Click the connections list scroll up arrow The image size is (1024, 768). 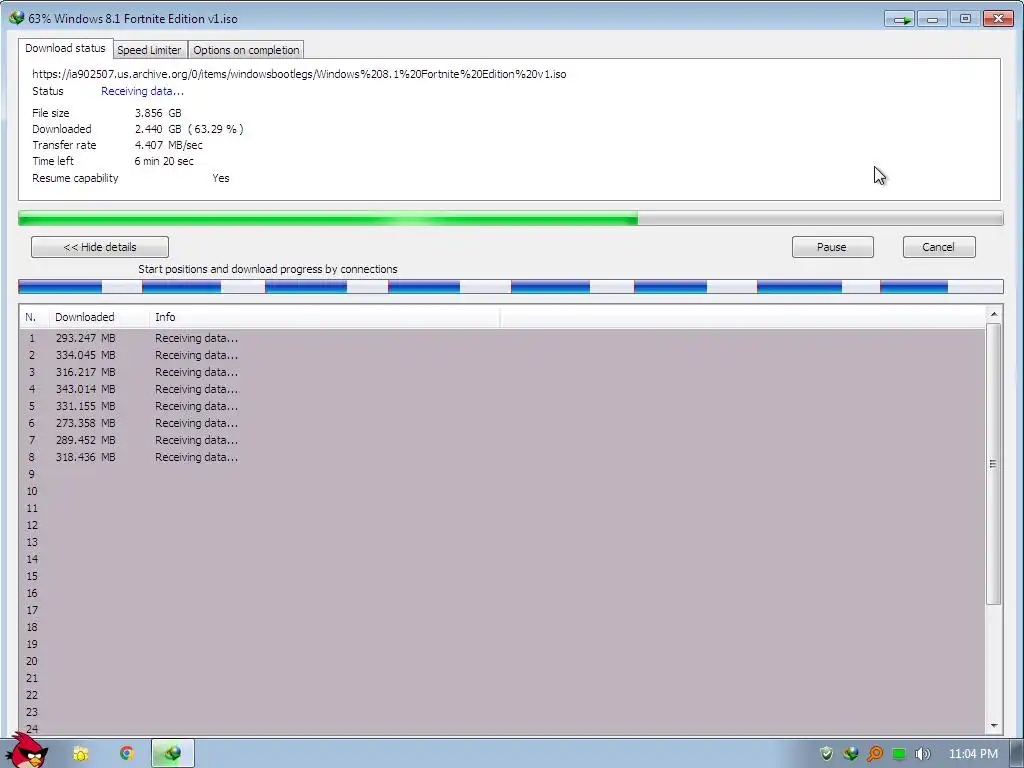tap(993, 314)
